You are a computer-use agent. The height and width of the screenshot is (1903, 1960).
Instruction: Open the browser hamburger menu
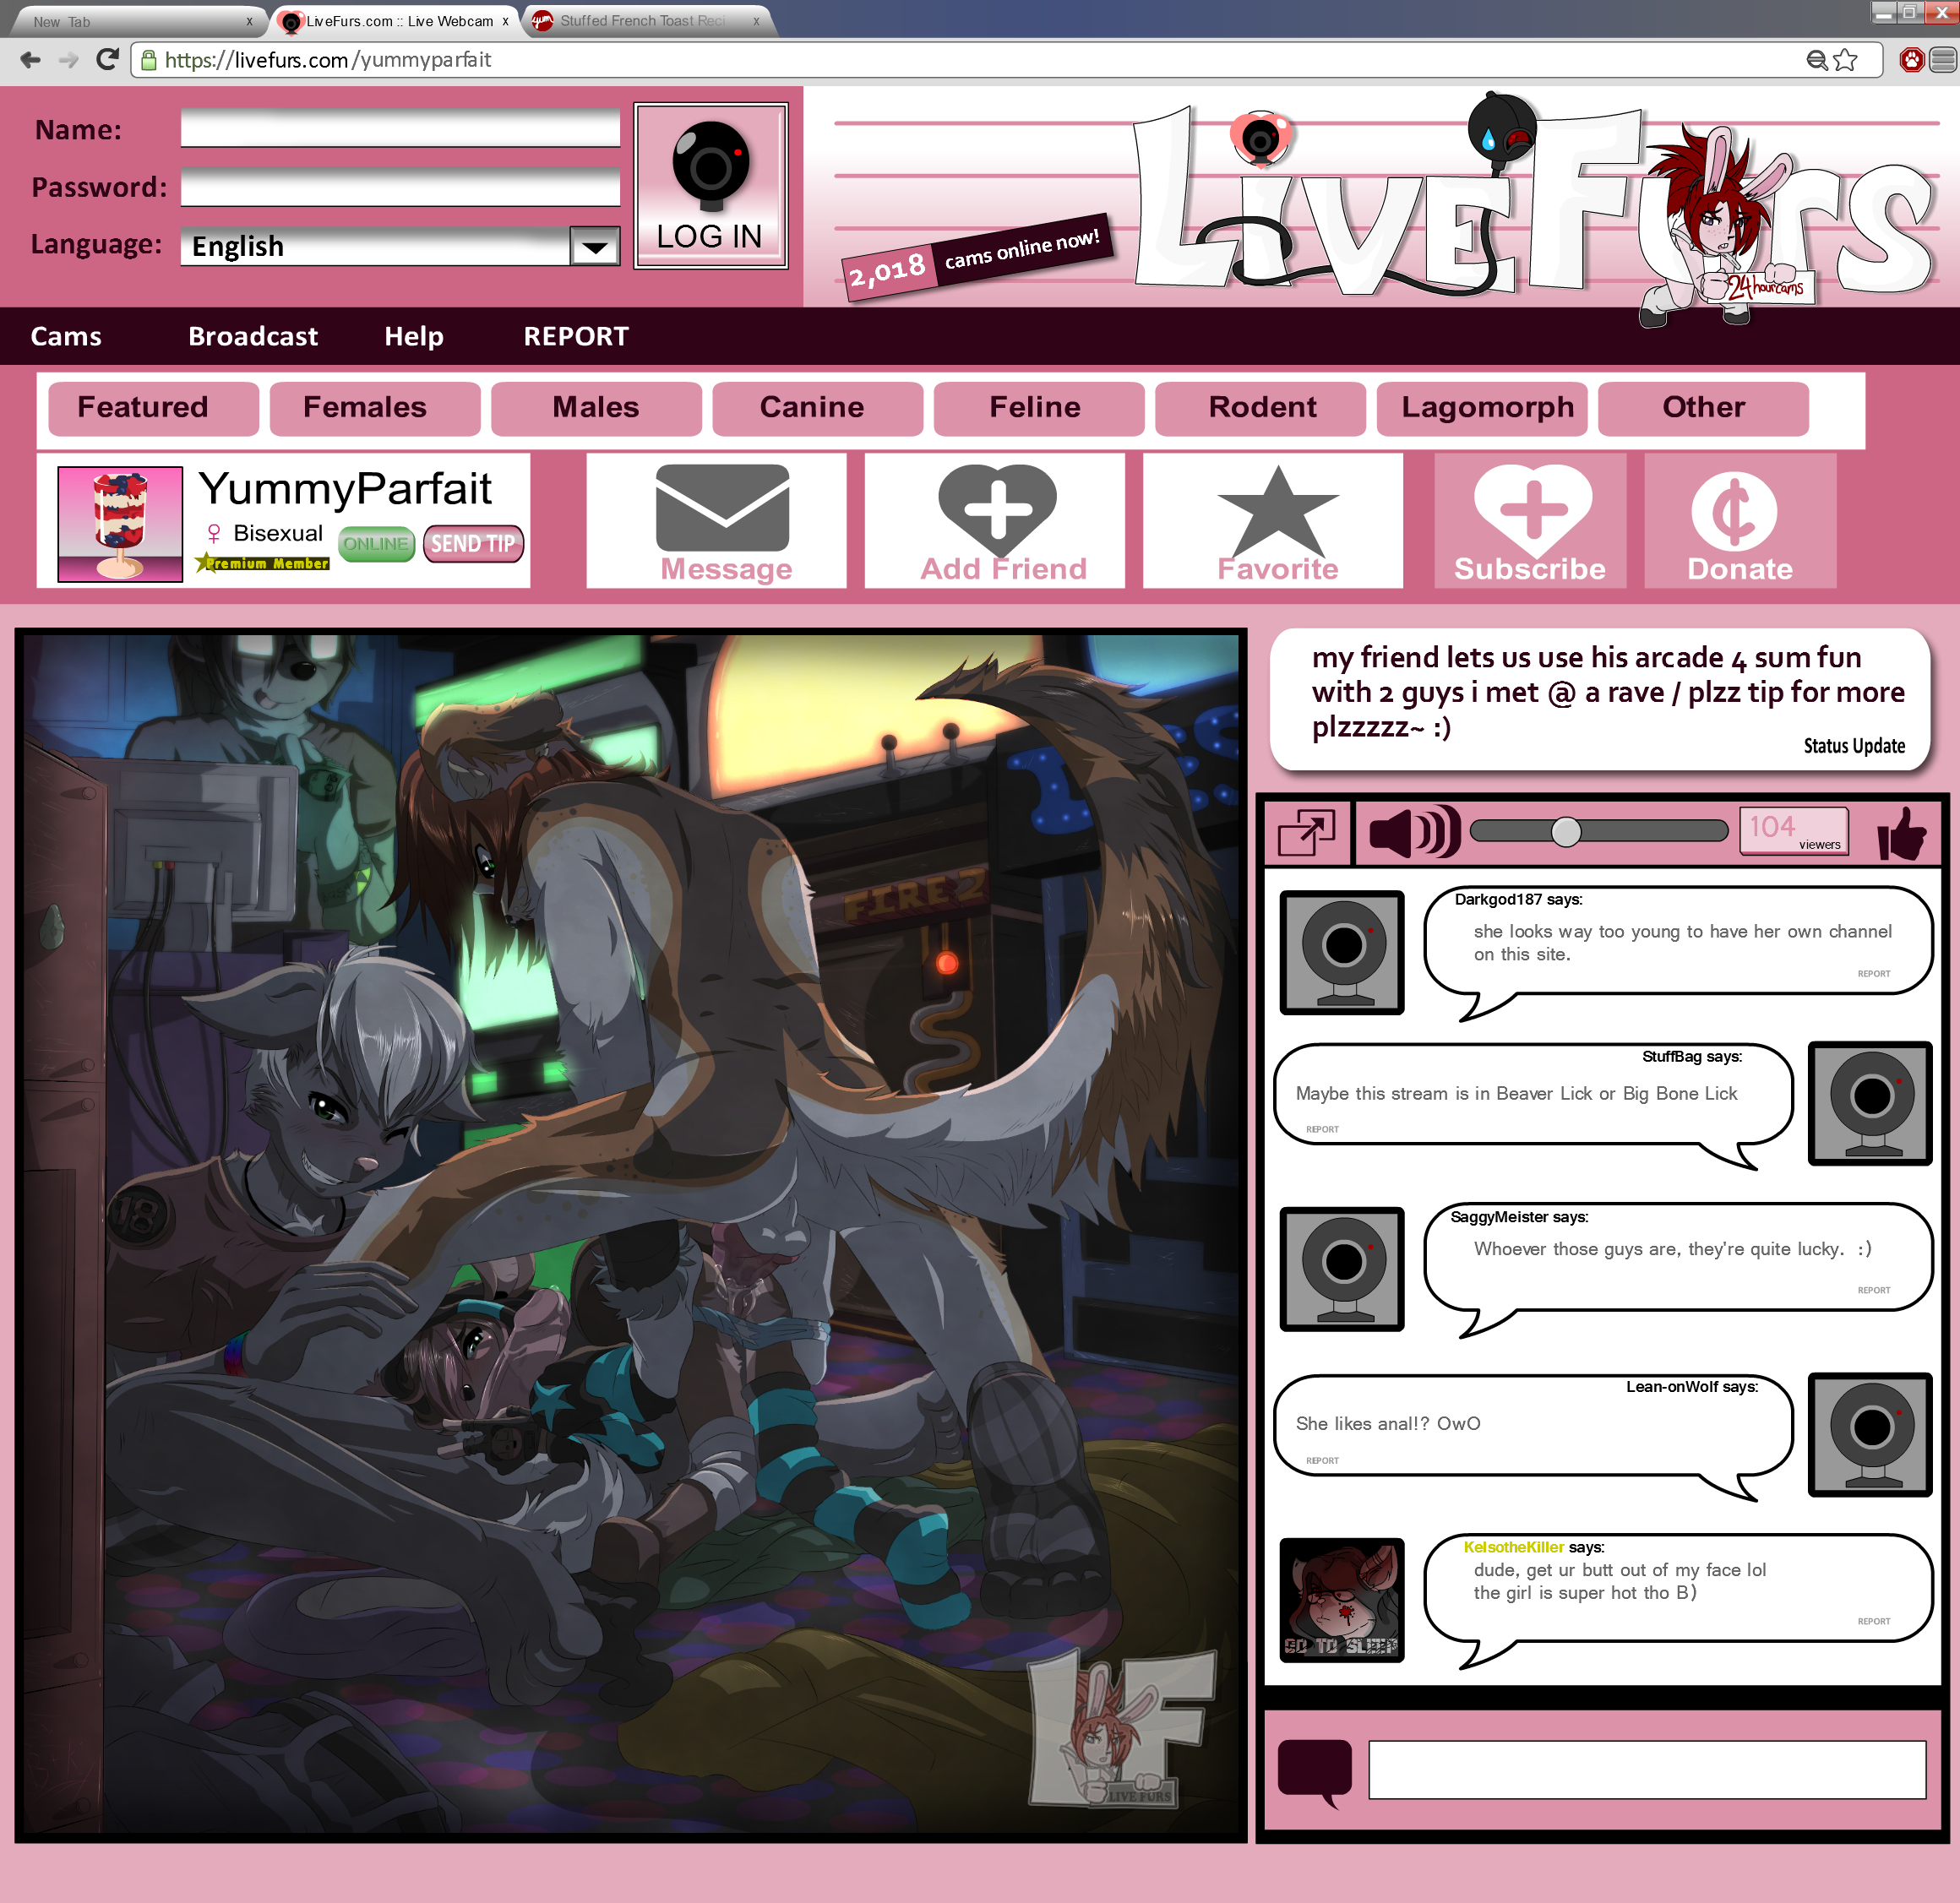click(x=1942, y=60)
